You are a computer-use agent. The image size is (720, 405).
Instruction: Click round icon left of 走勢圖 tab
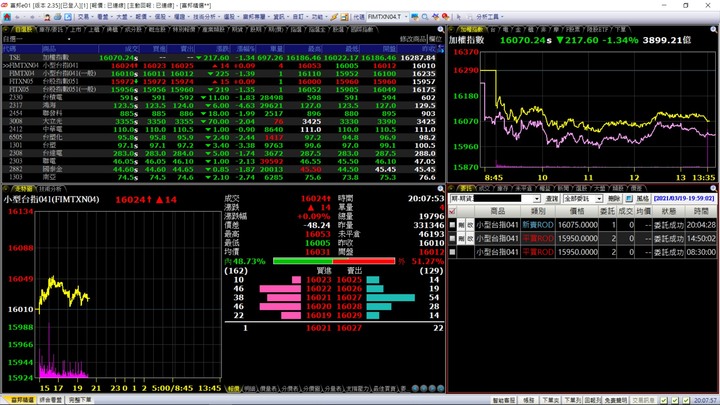click(6, 189)
